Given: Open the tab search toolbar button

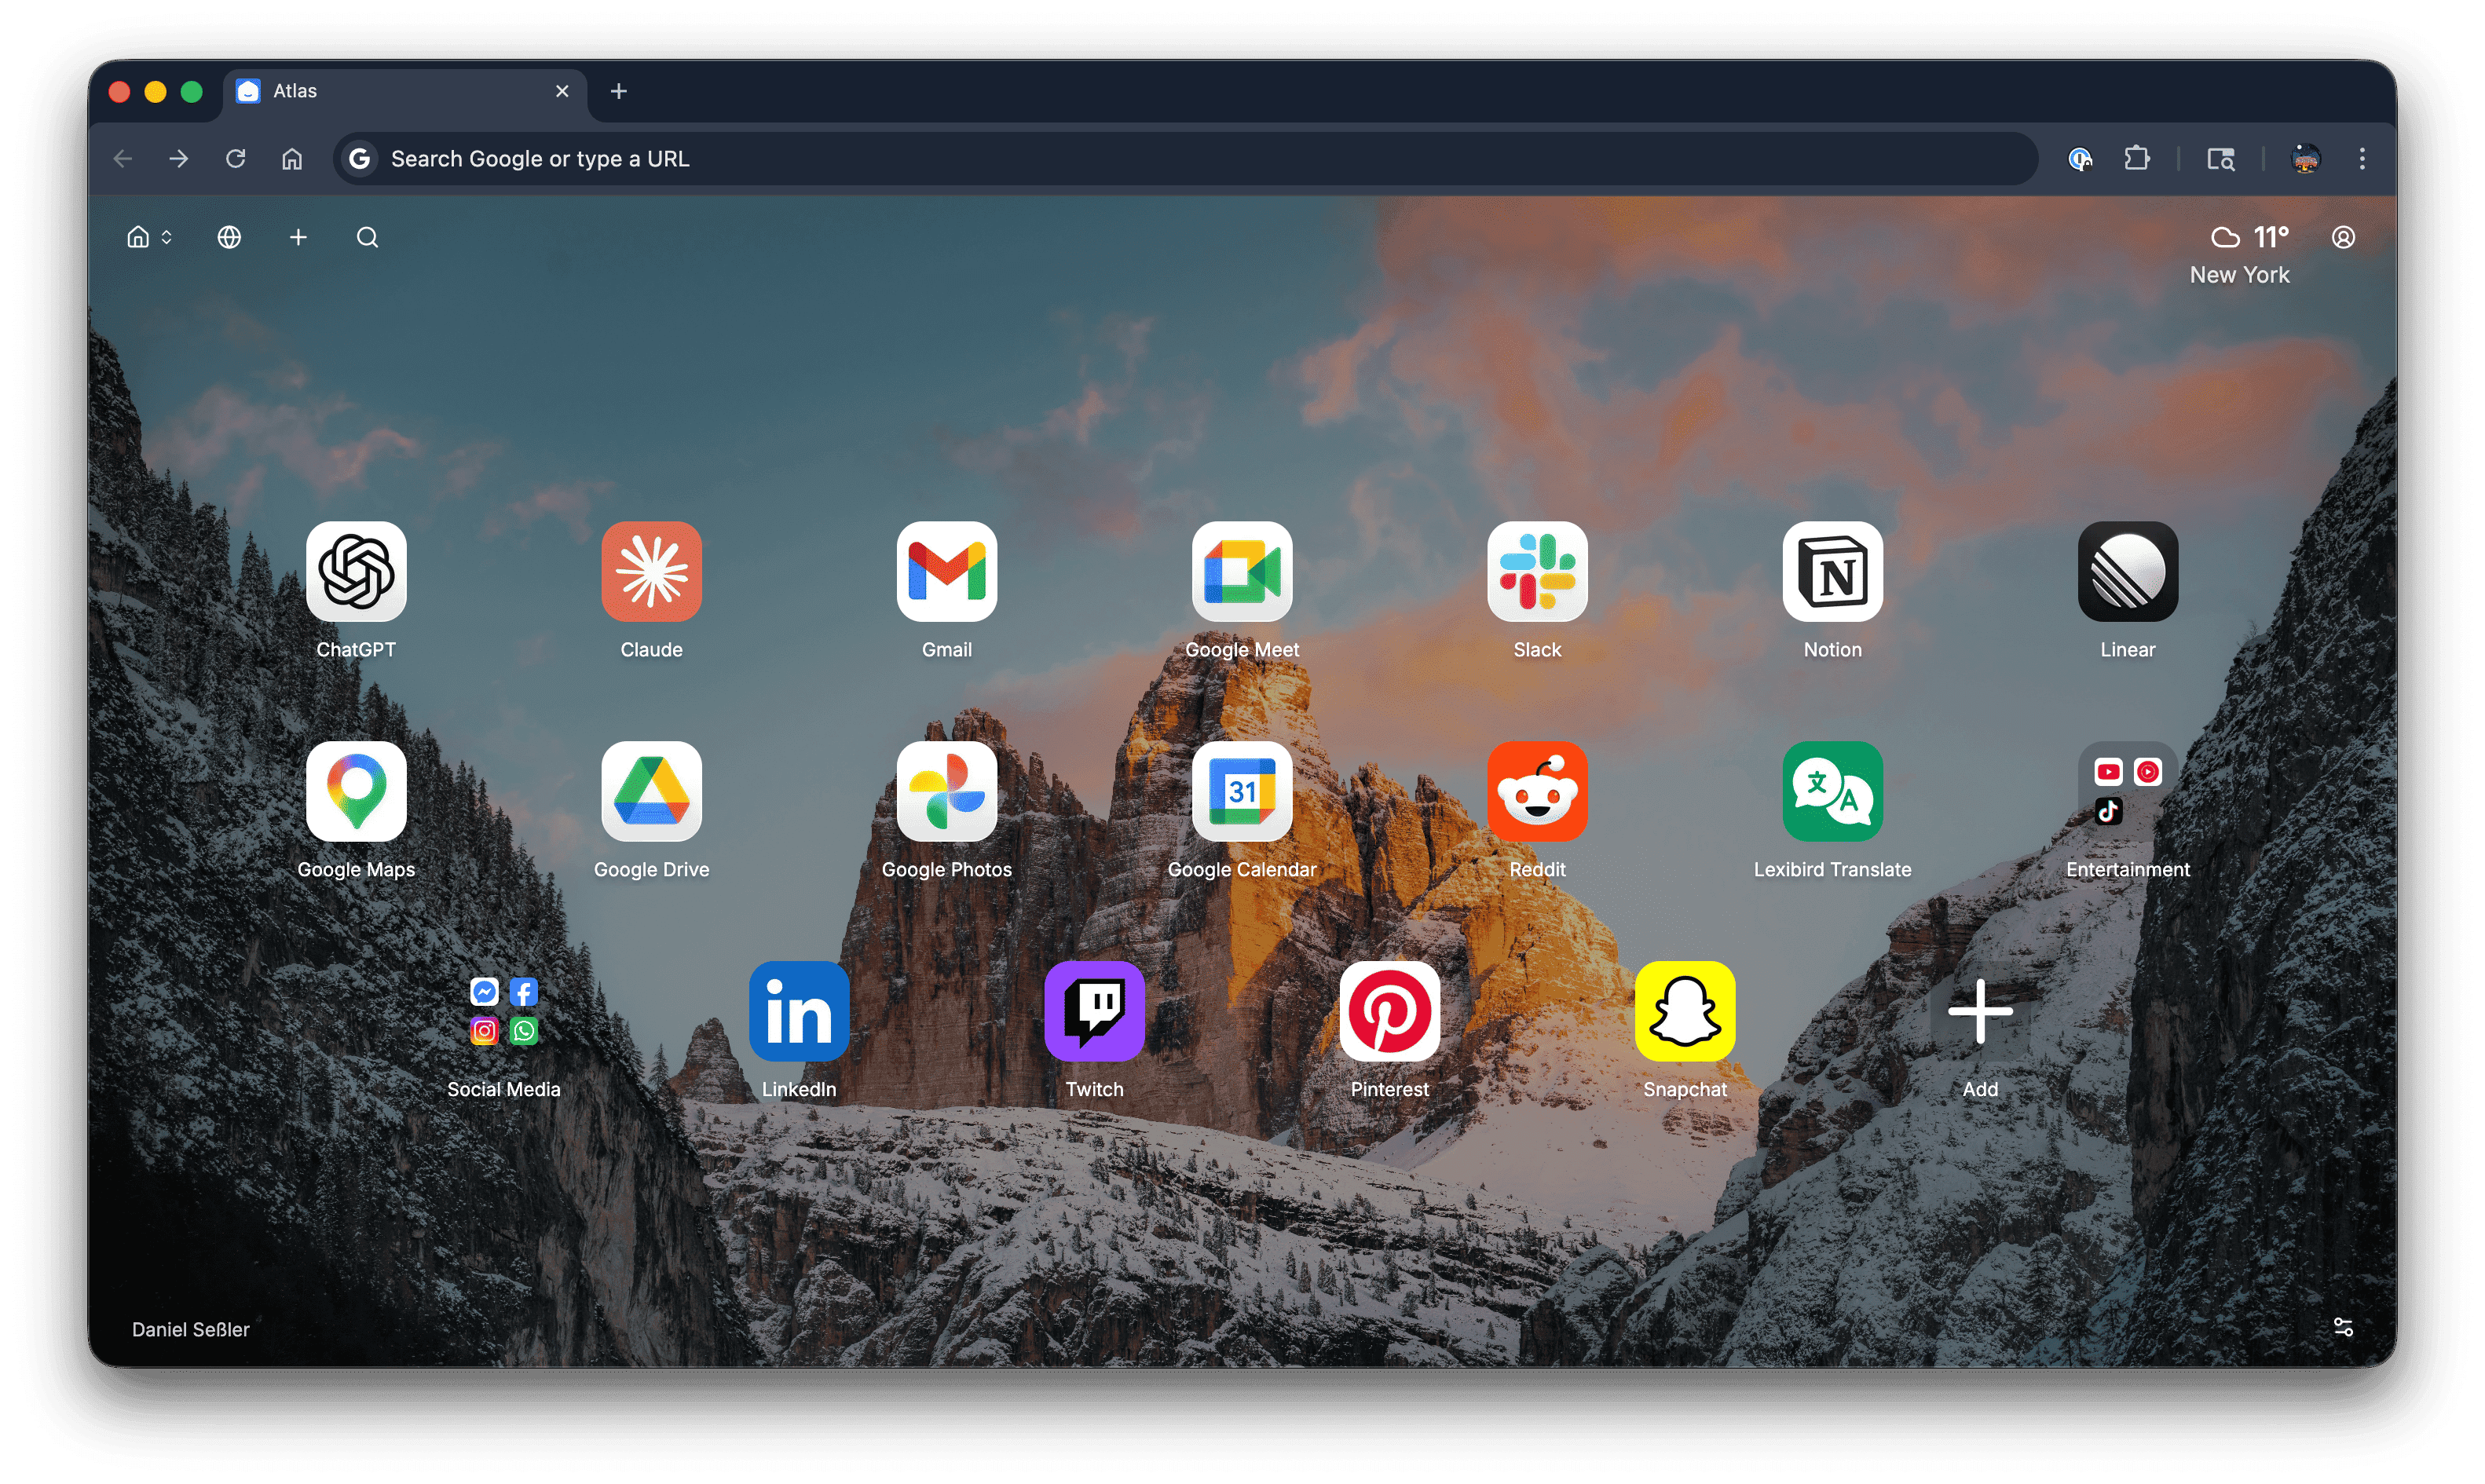Looking at the screenshot, I should 2221,158.
